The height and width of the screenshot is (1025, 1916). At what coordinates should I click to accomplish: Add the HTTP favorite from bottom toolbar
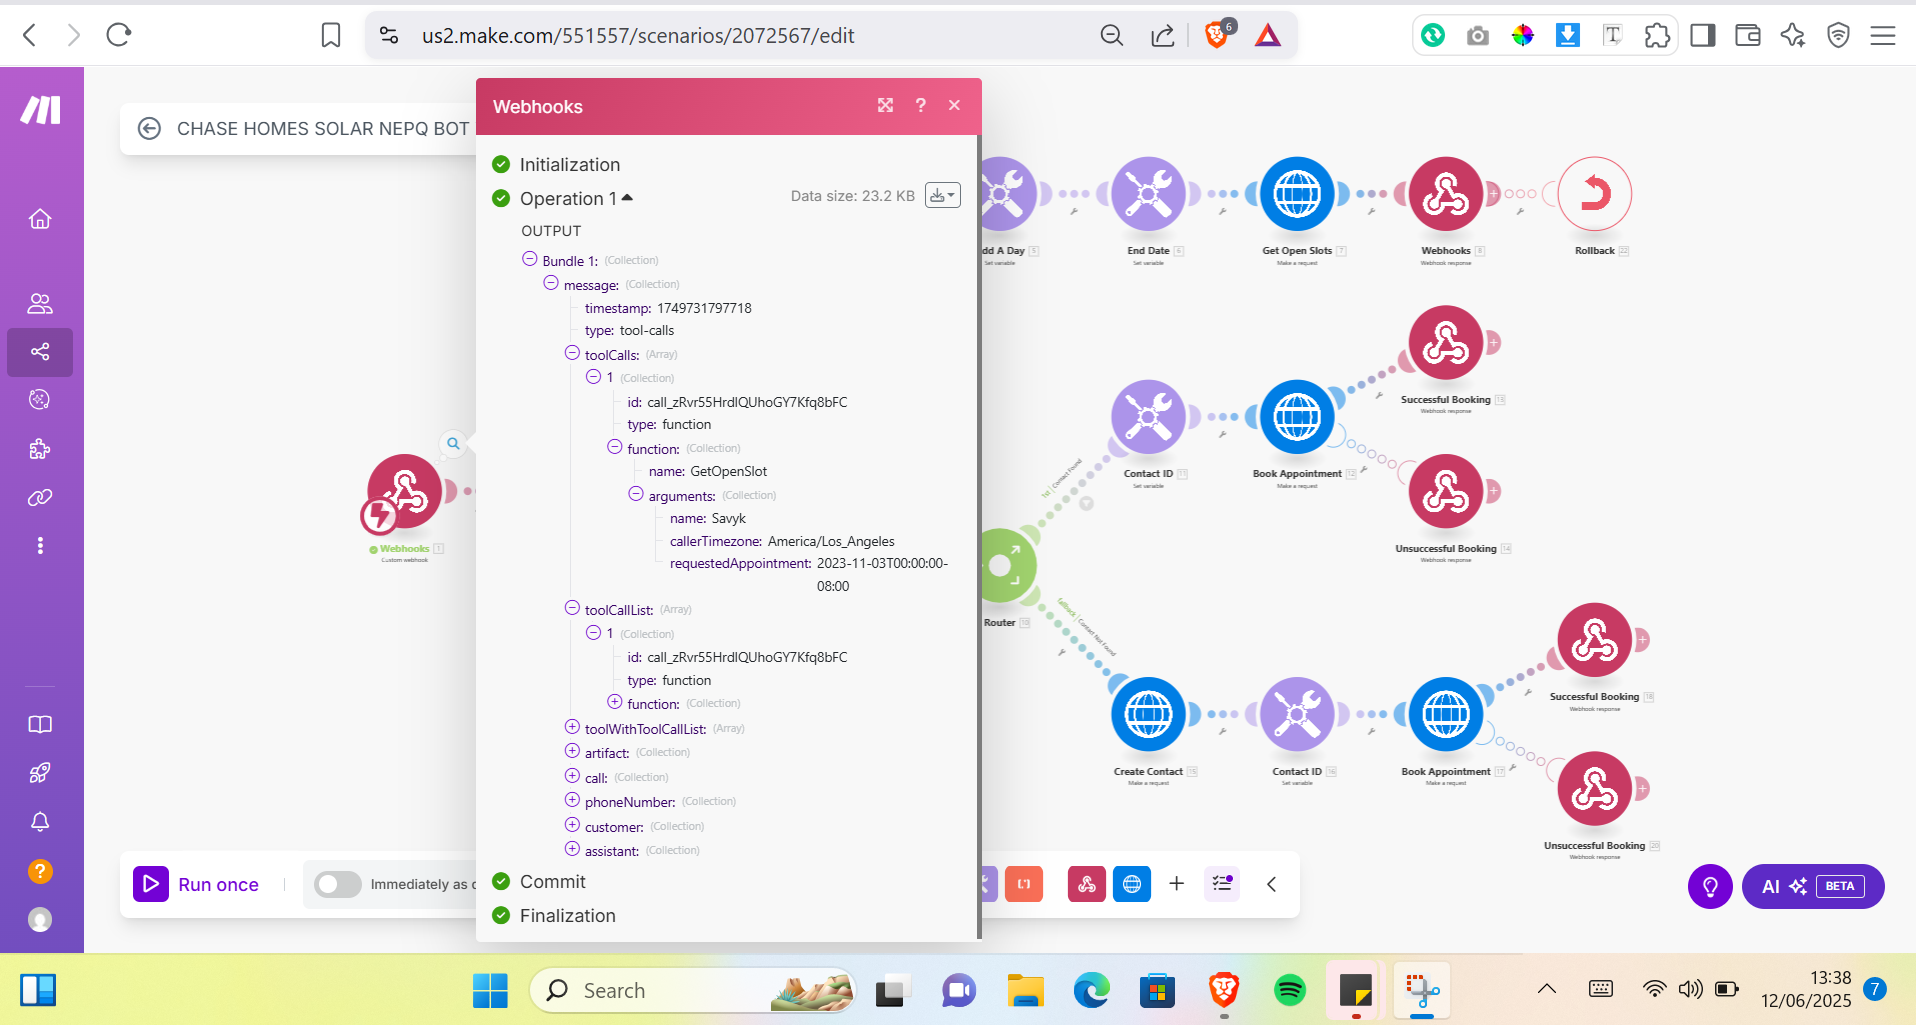point(1132,884)
